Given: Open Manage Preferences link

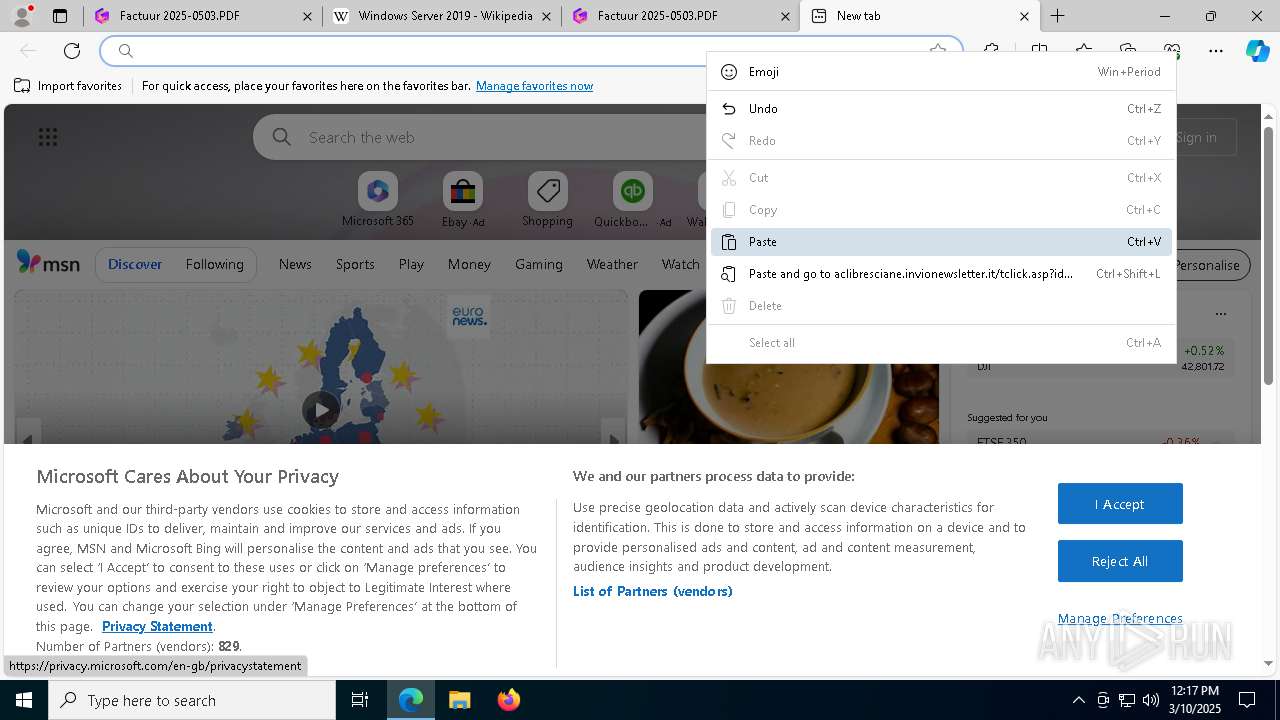Looking at the screenshot, I should [1120, 618].
